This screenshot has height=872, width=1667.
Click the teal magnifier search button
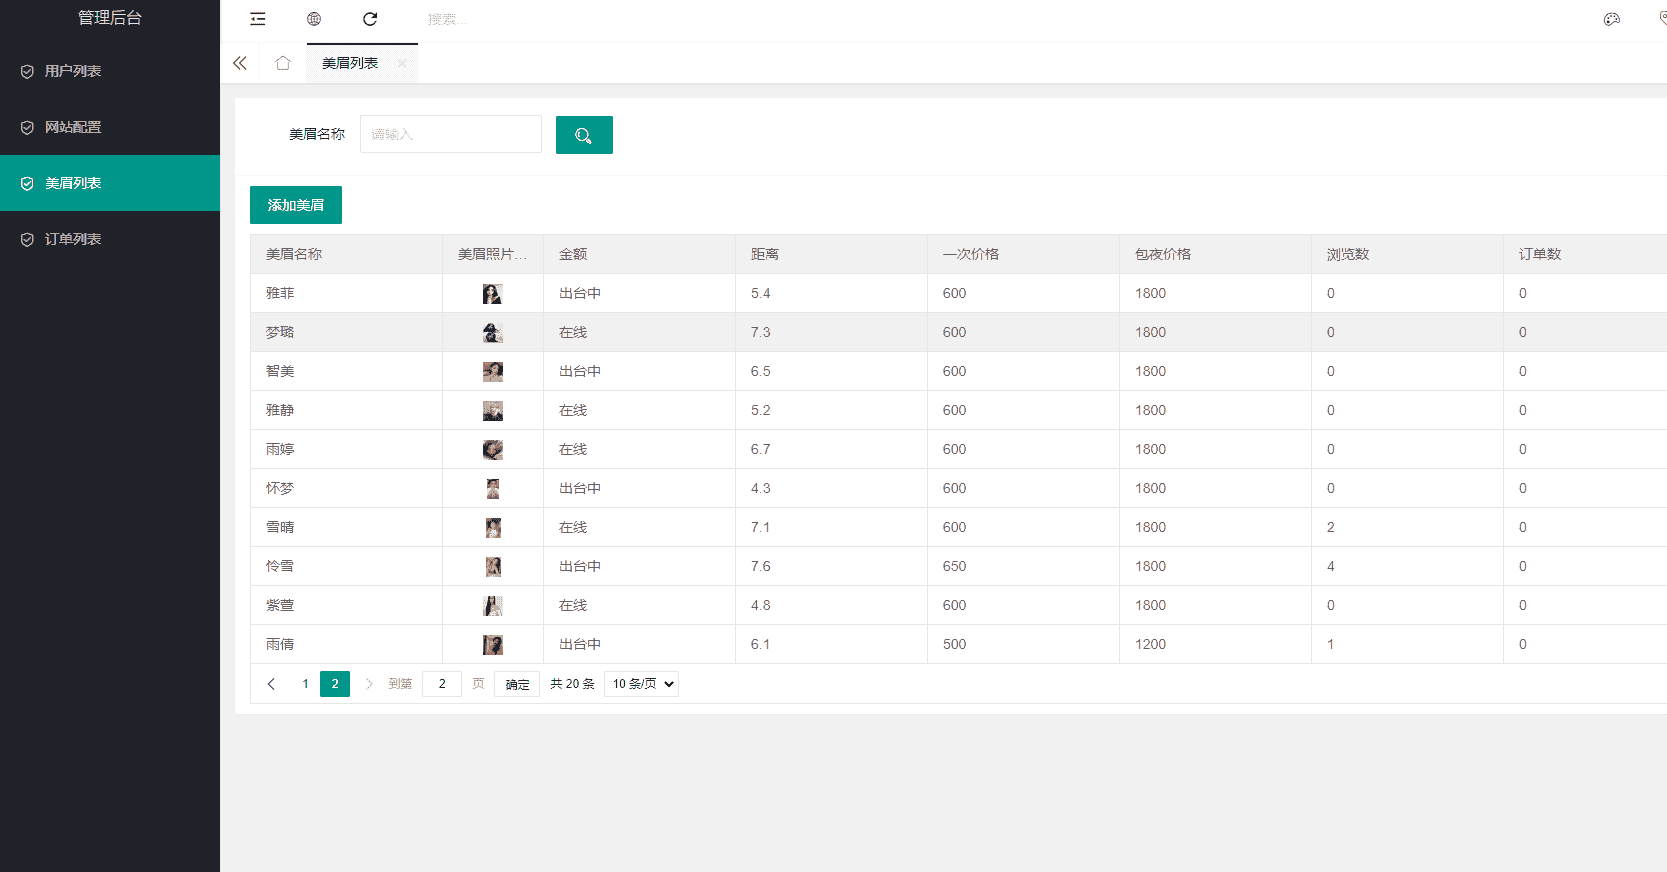click(x=584, y=135)
